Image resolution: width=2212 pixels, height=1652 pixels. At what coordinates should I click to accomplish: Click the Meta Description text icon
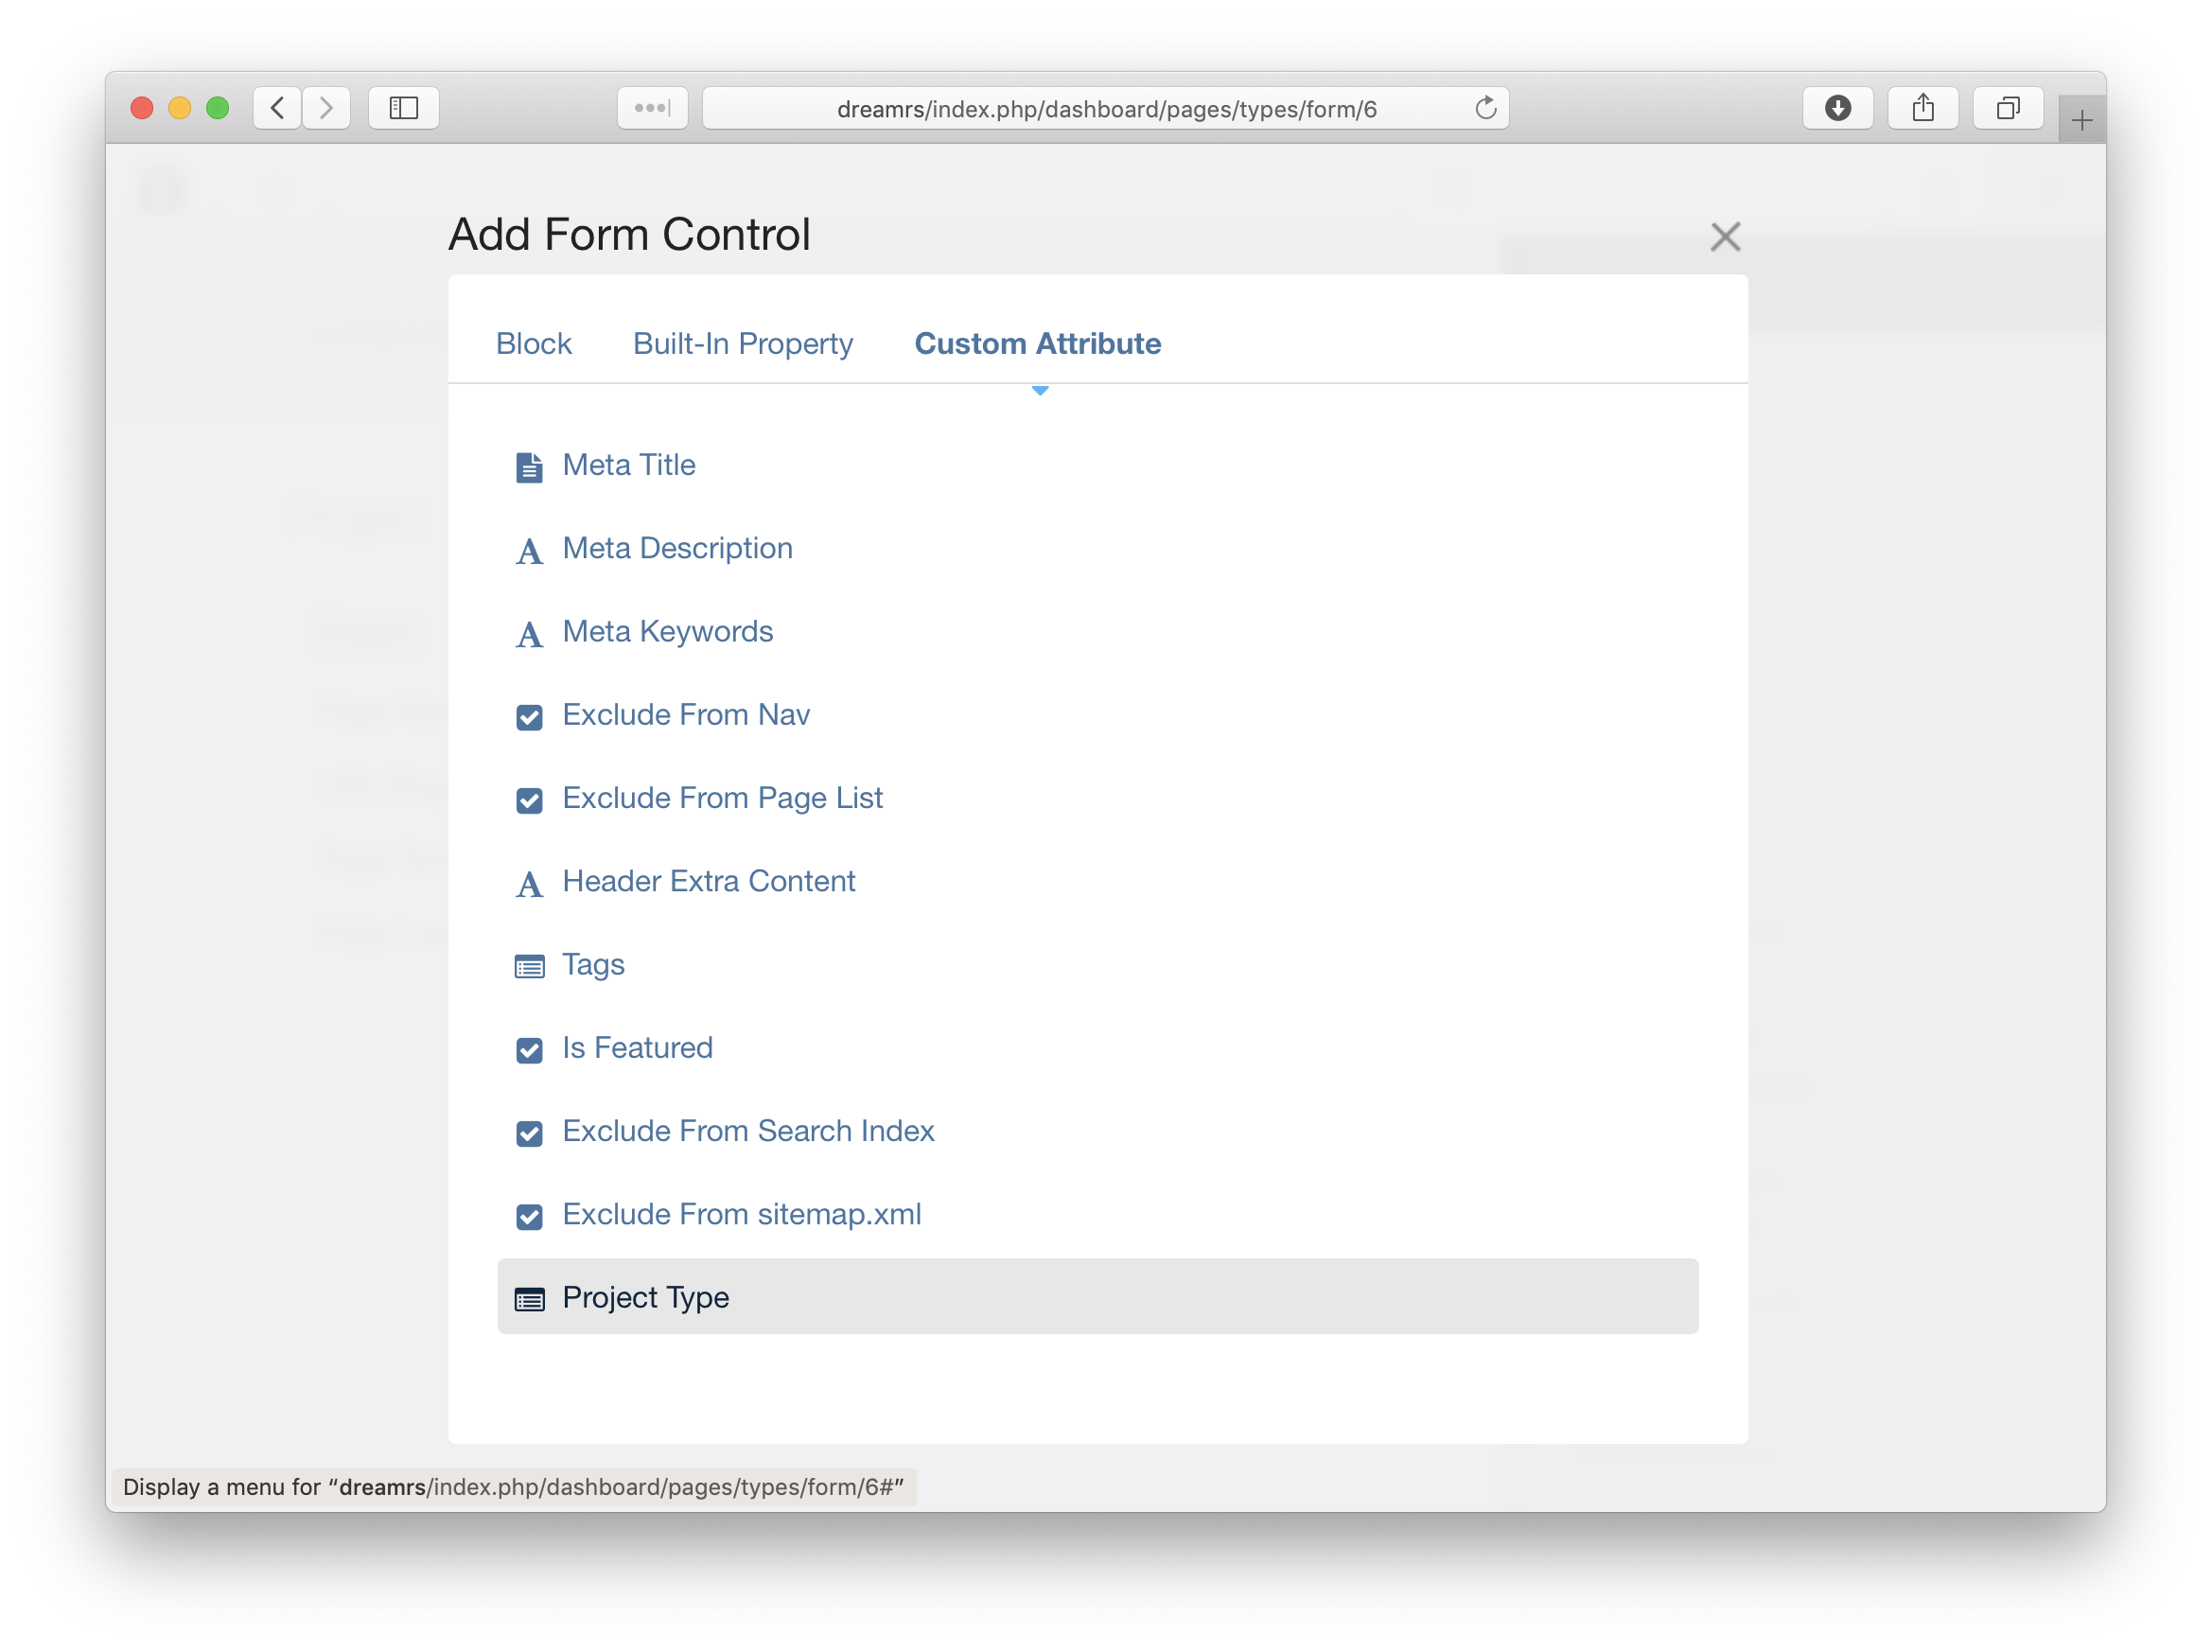[529, 551]
